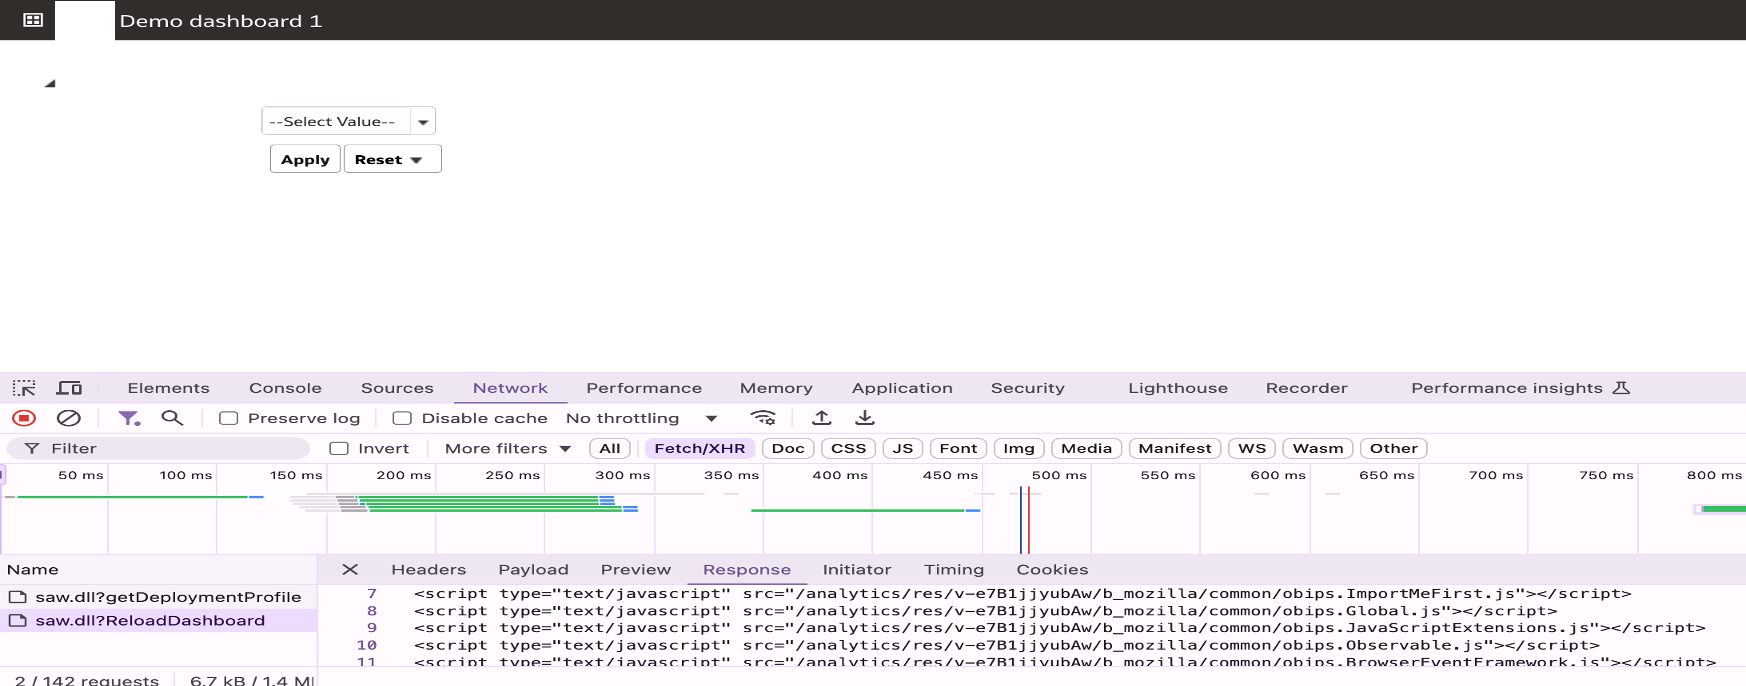1746x686 pixels.
Task: Open the Timing tab
Action: point(953,569)
